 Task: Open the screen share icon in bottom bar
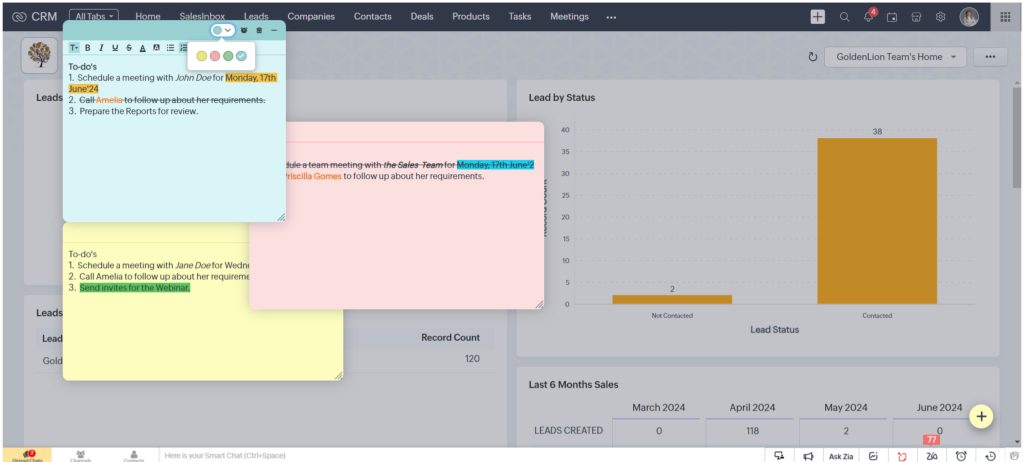(x=778, y=456)
